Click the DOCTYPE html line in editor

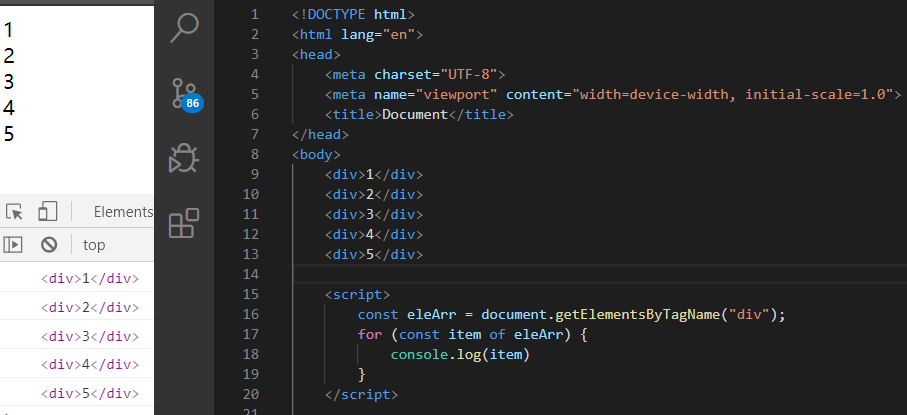(x=353, y=14)
